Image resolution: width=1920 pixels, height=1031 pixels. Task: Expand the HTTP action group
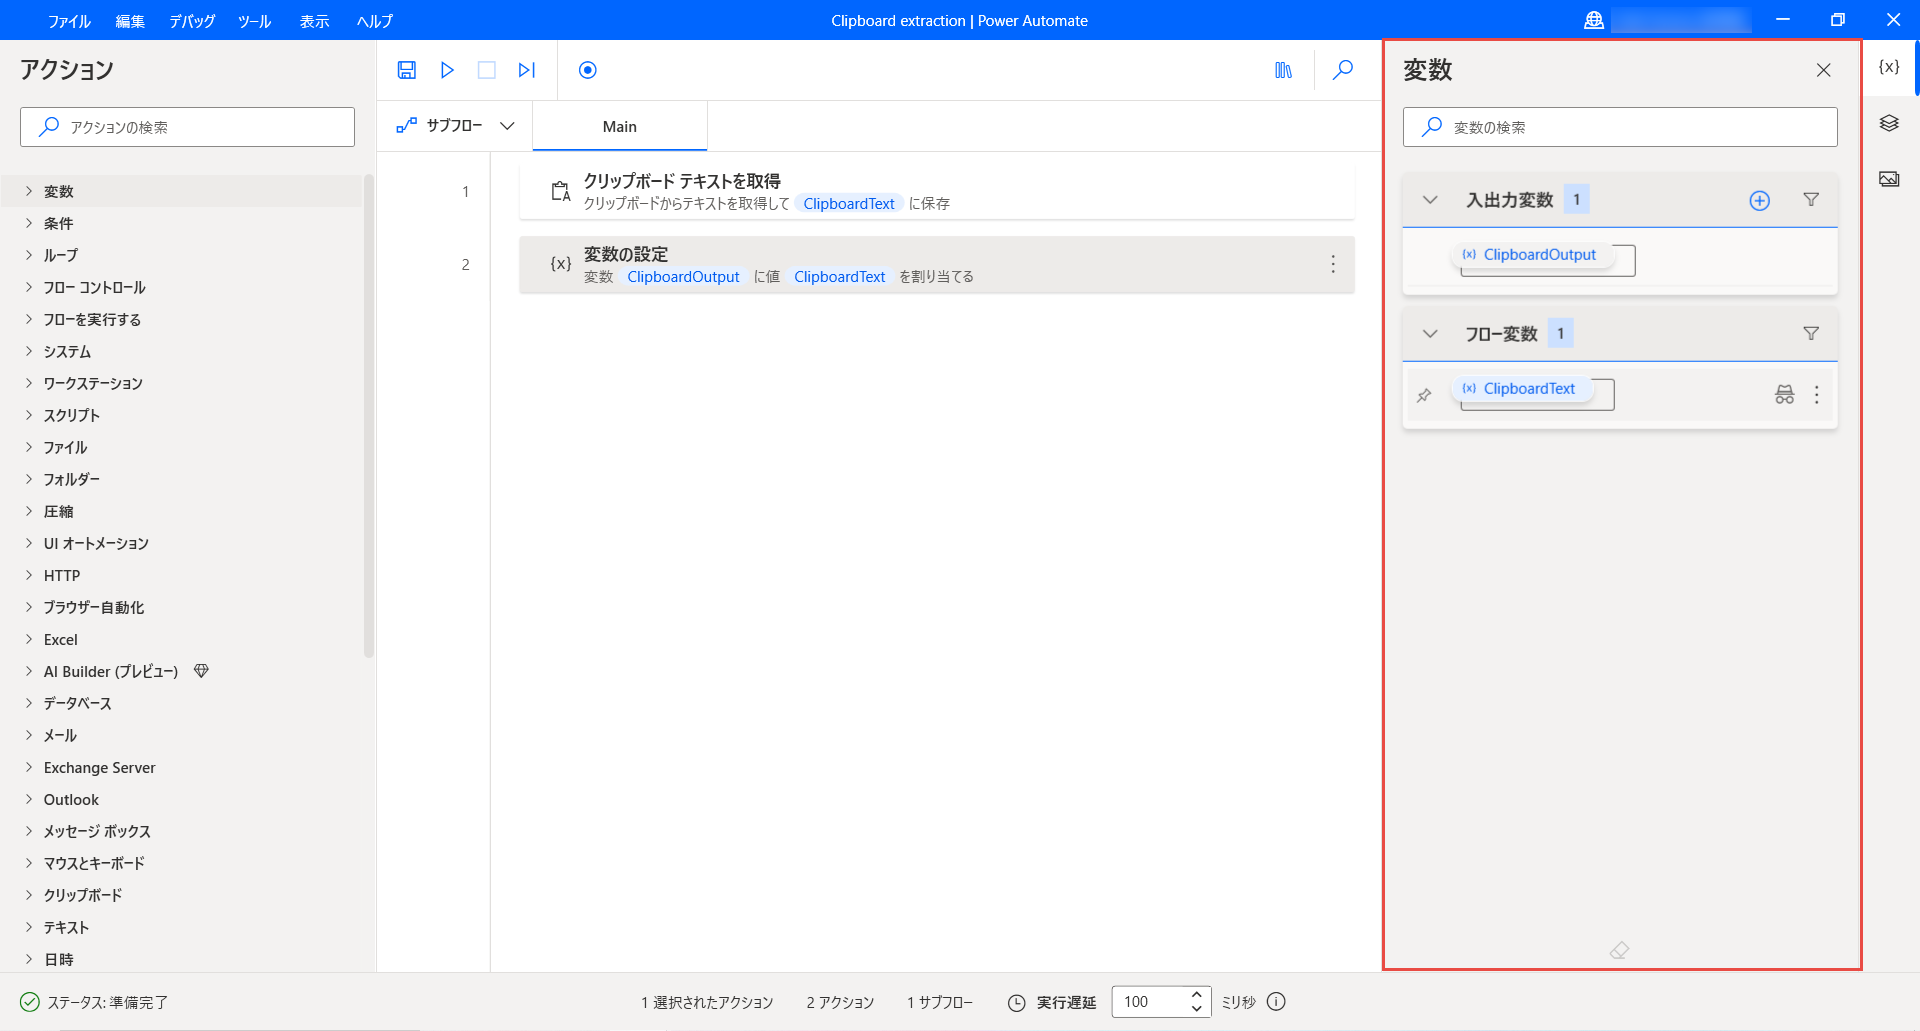pyautogui.click(x=29, y=575)
